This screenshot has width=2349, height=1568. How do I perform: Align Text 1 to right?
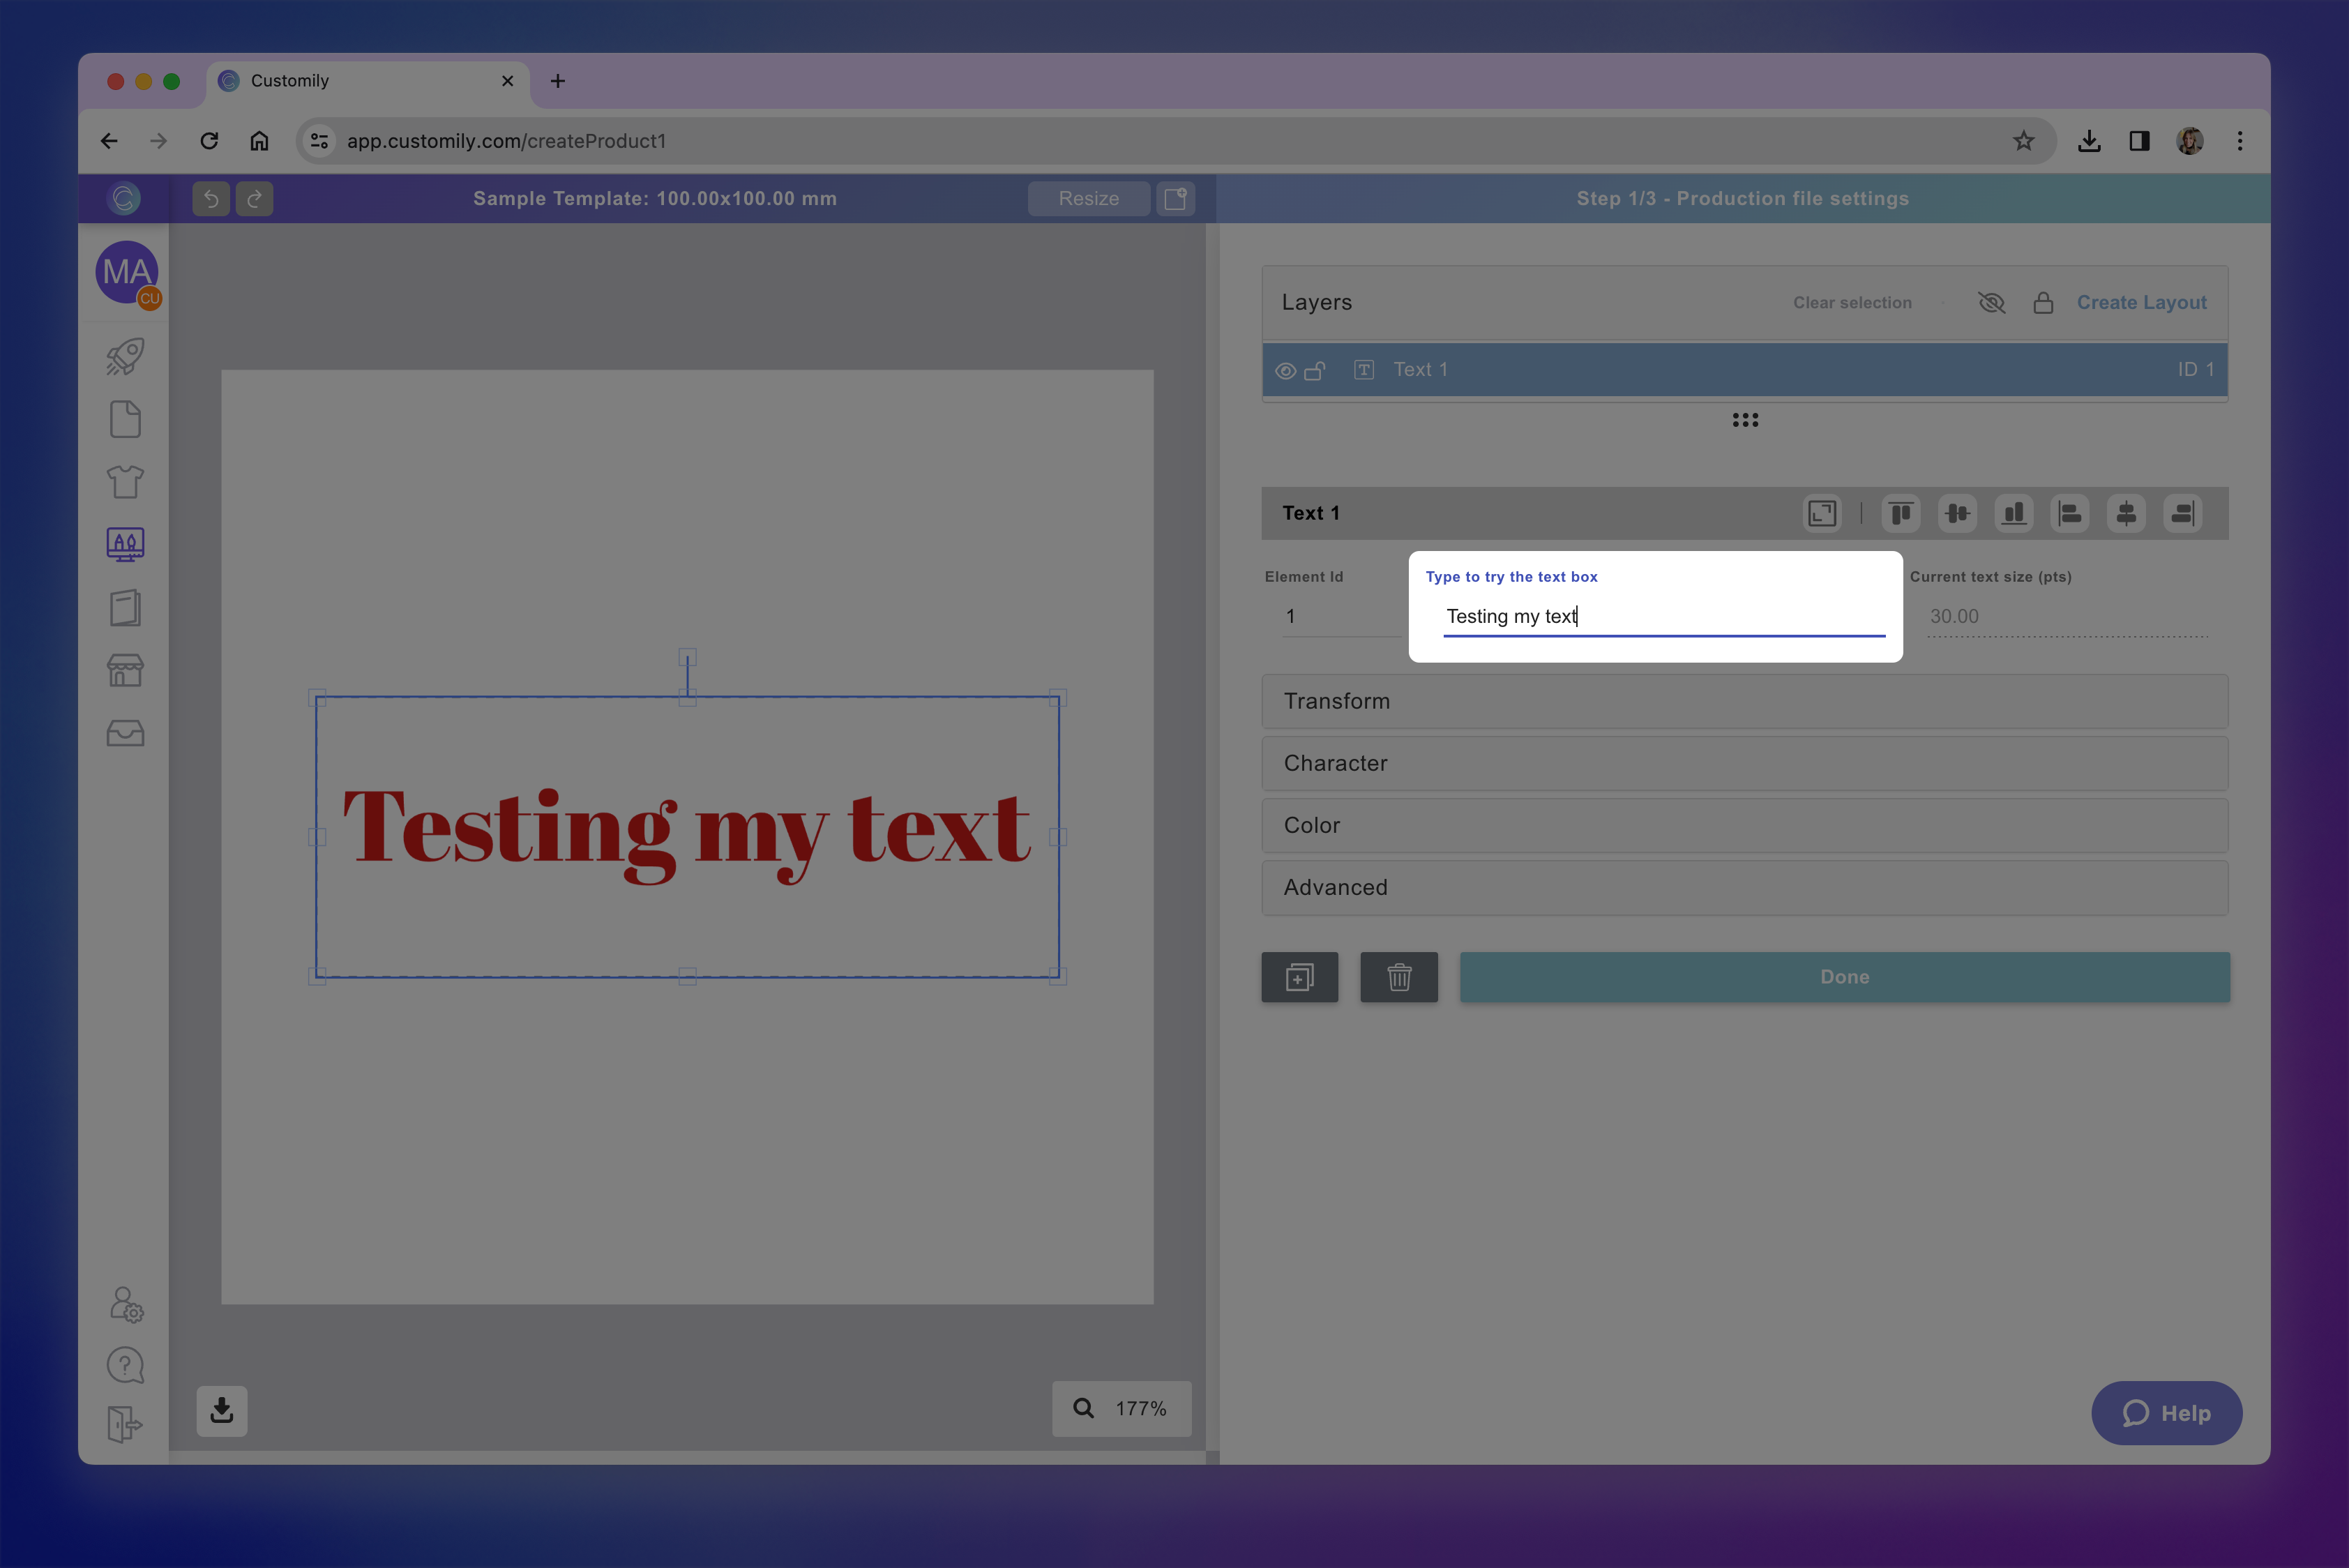coord(2182,513)
